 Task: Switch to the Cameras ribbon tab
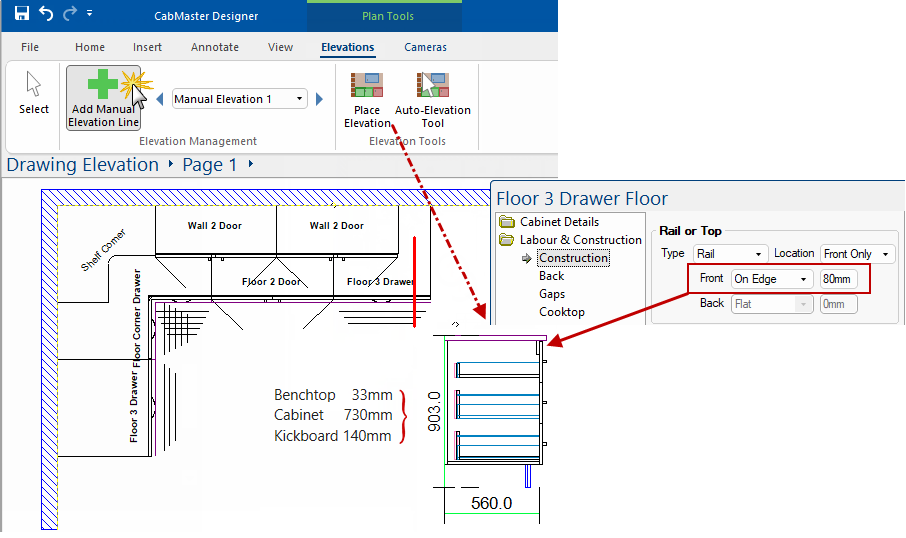(425, 47)
